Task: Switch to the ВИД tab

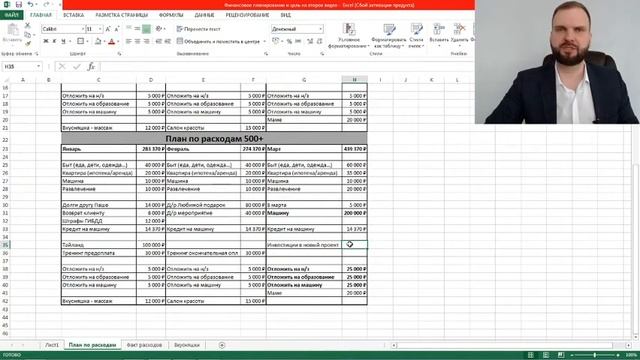Action: click(x=286, y=15)
